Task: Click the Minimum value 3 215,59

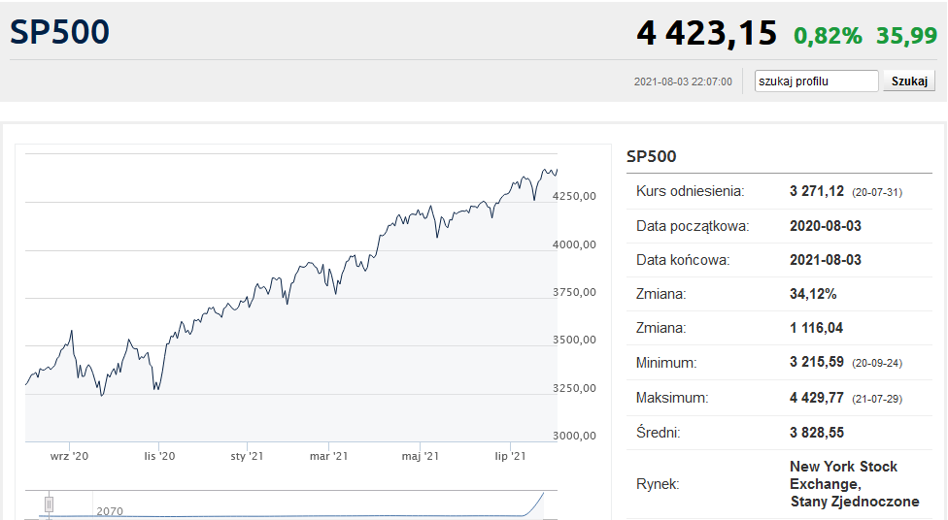Action: [816, 362]
